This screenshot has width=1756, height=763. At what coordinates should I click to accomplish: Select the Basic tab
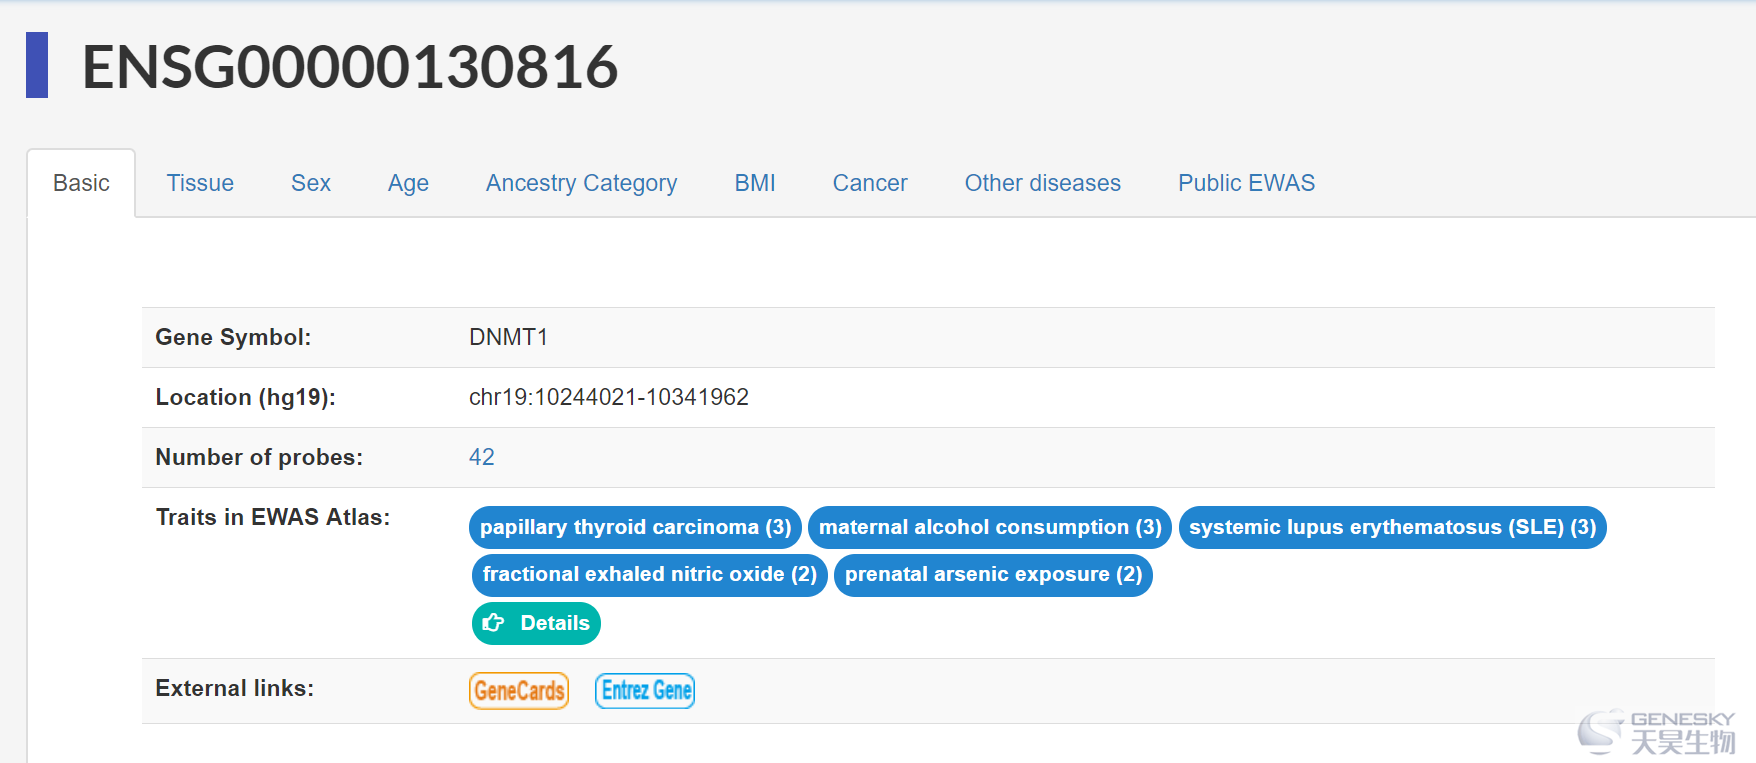click(x=81, y=183)
